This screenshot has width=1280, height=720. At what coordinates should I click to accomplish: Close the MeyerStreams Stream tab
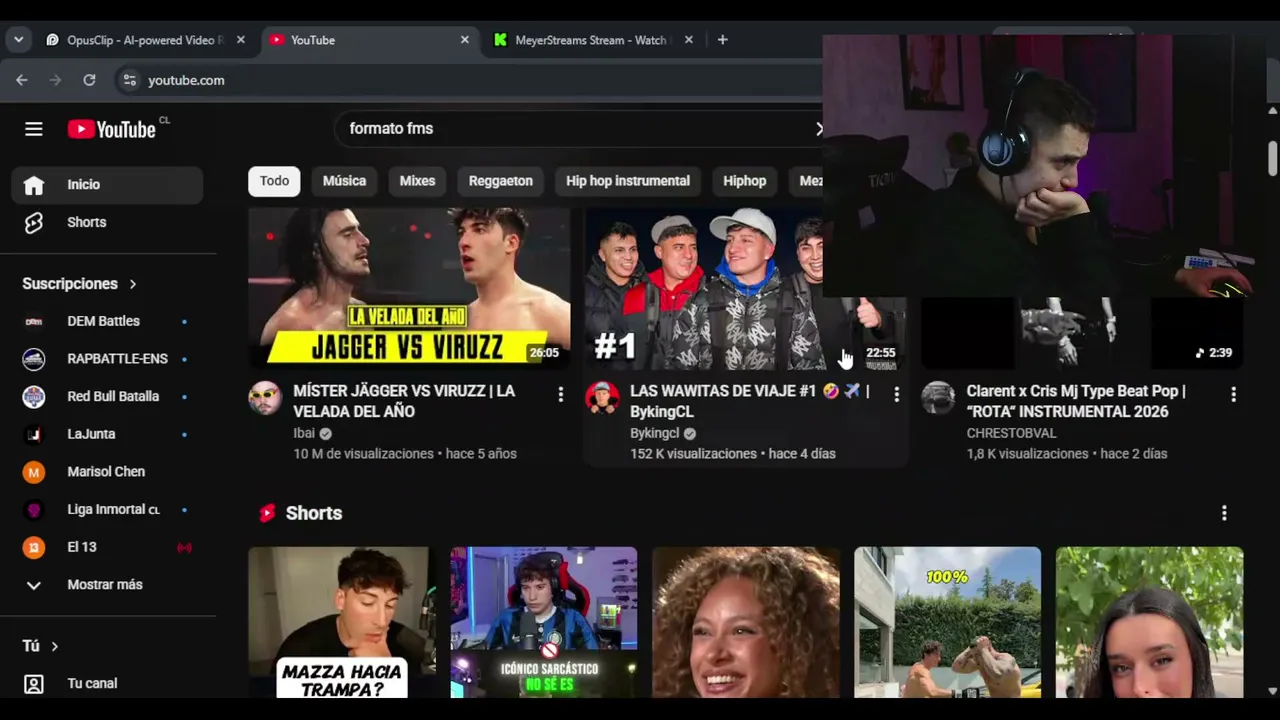tap(689, 40)
